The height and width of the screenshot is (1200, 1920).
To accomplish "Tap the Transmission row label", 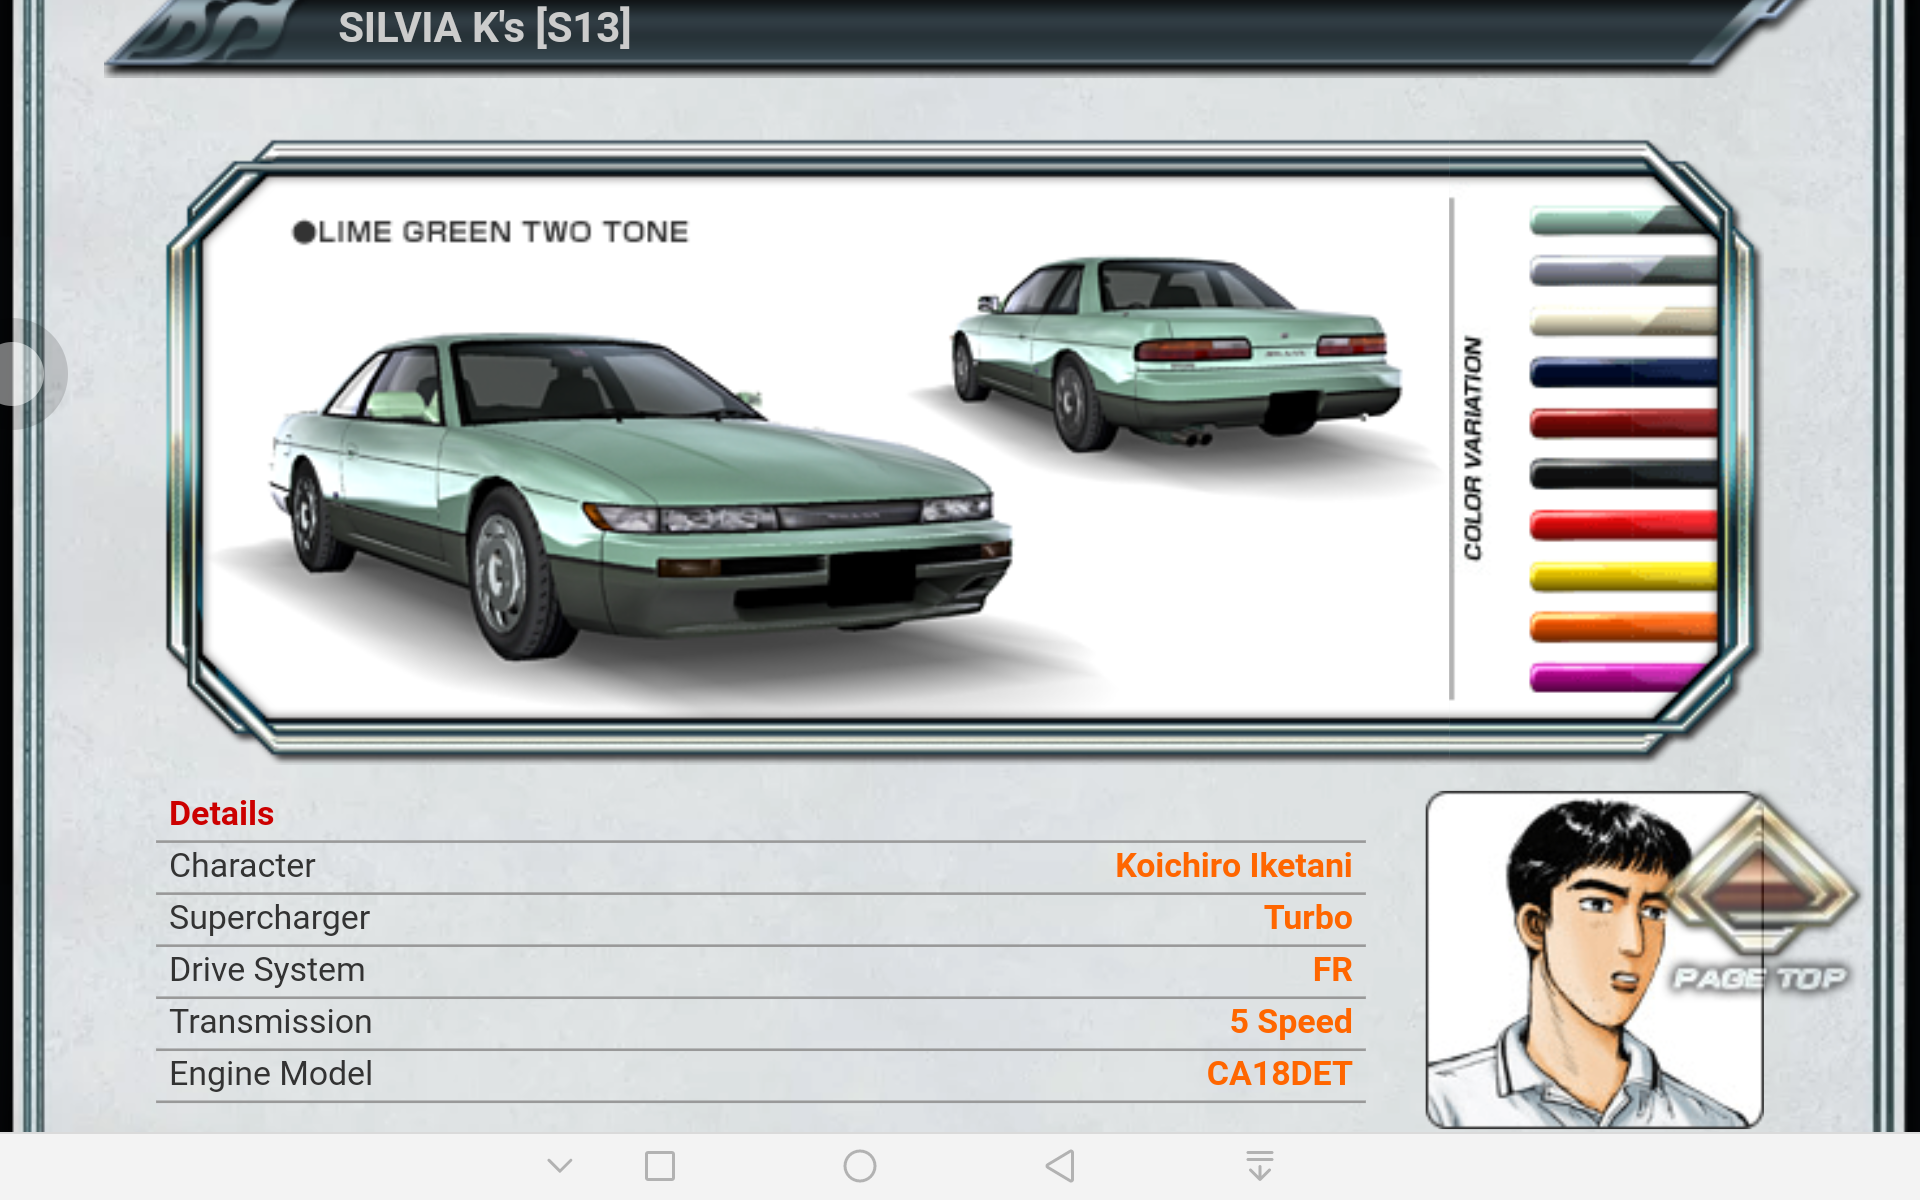I will pyautogui.click(x=271, y=1022).
